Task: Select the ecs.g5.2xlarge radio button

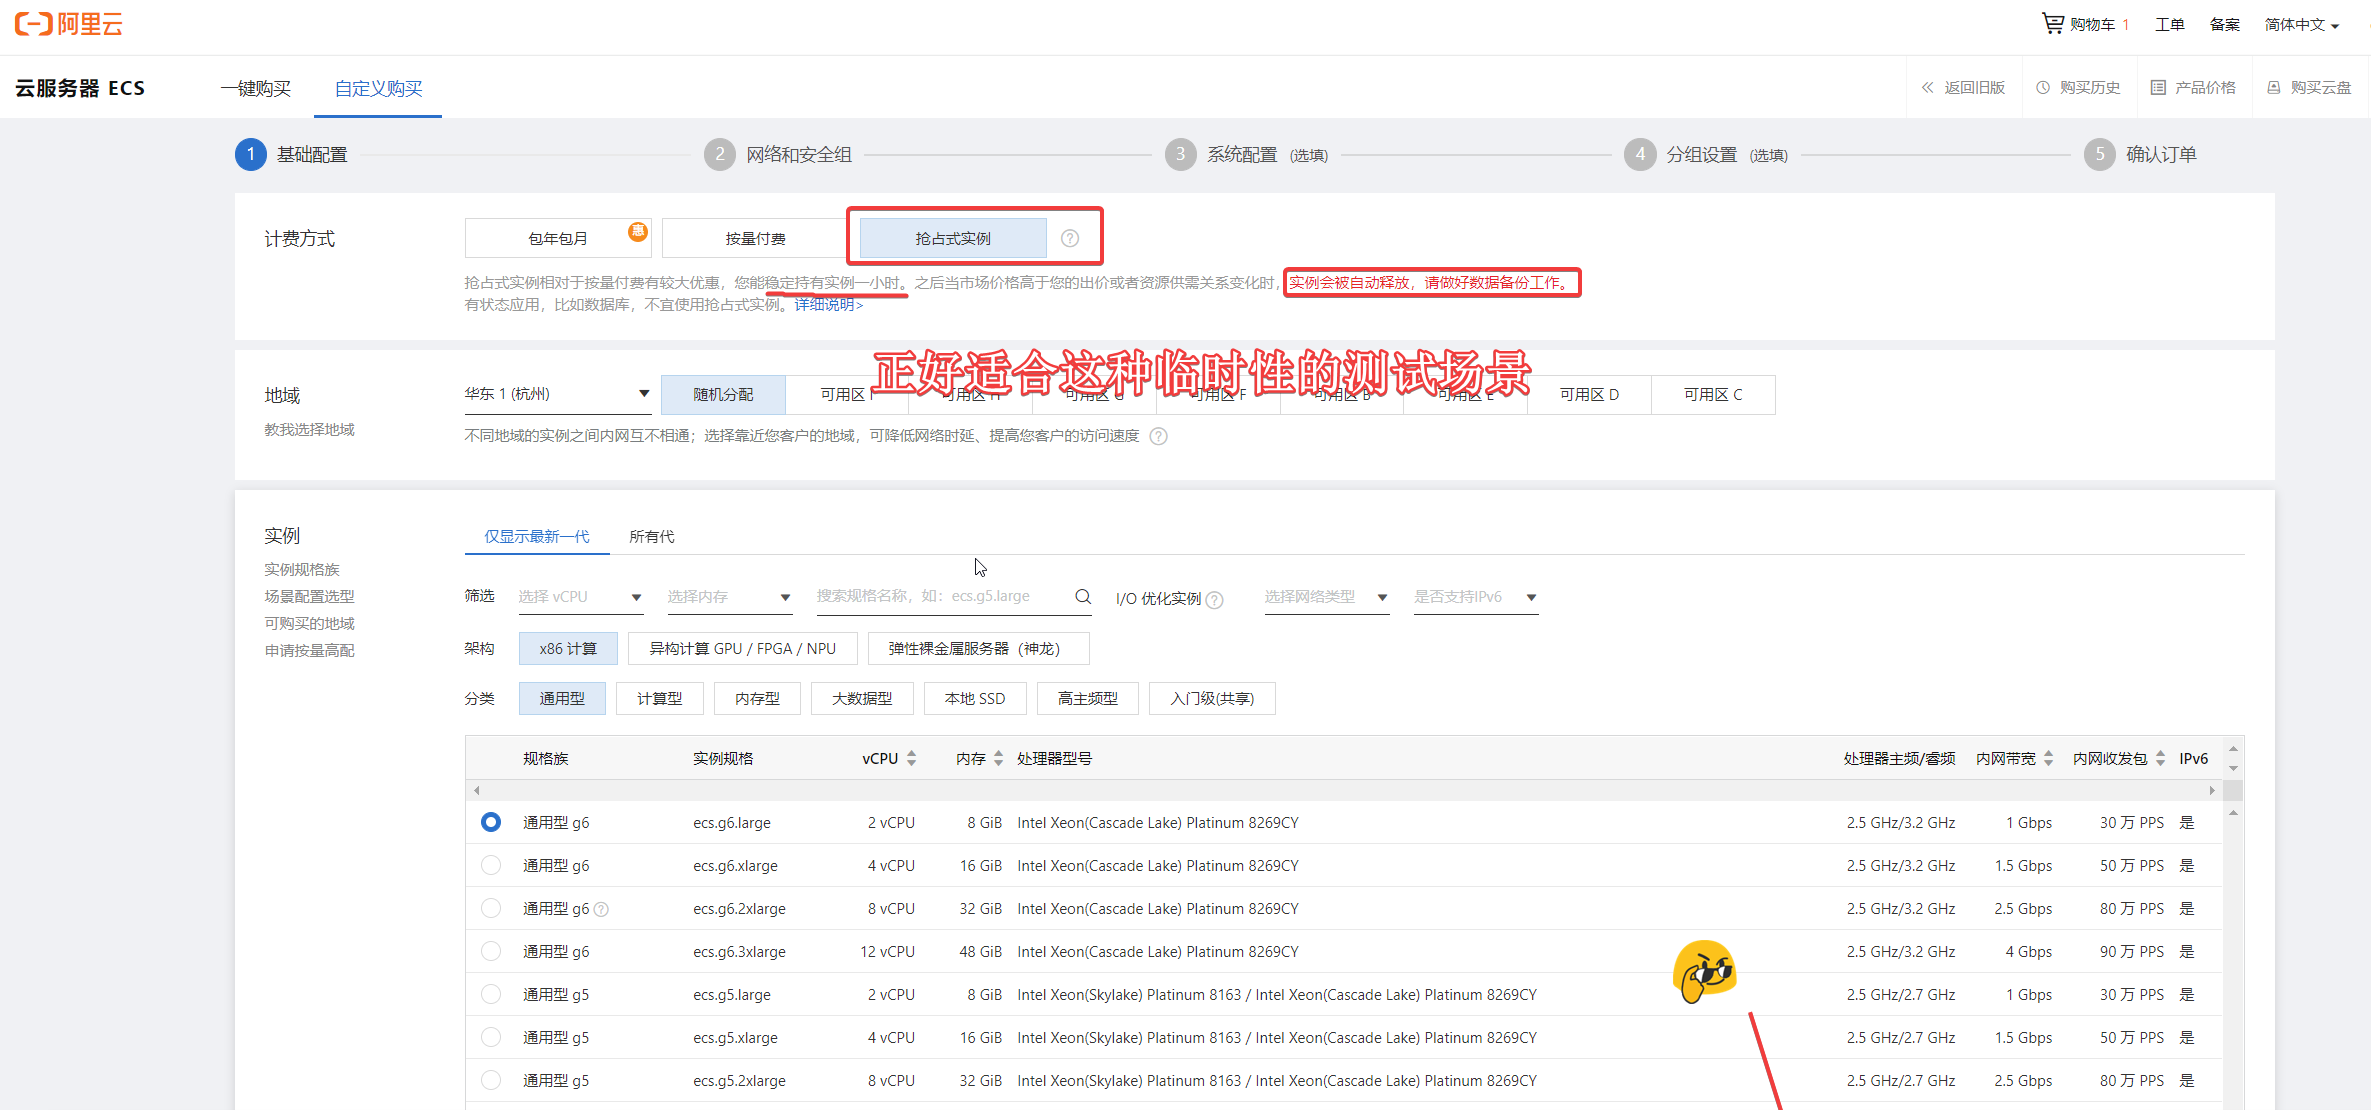Action: tap(491, 1080)
